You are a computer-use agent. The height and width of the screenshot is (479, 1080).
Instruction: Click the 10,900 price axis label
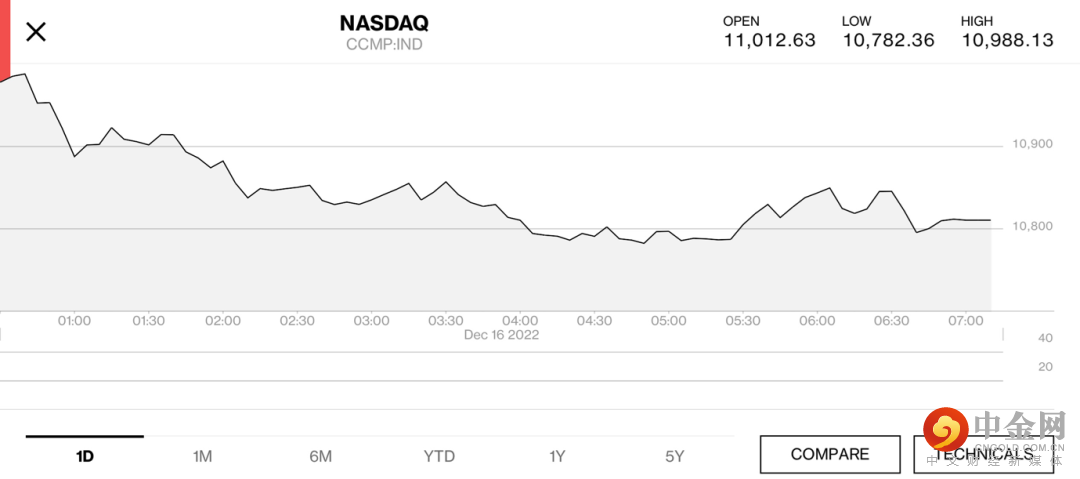point(1033,144)
